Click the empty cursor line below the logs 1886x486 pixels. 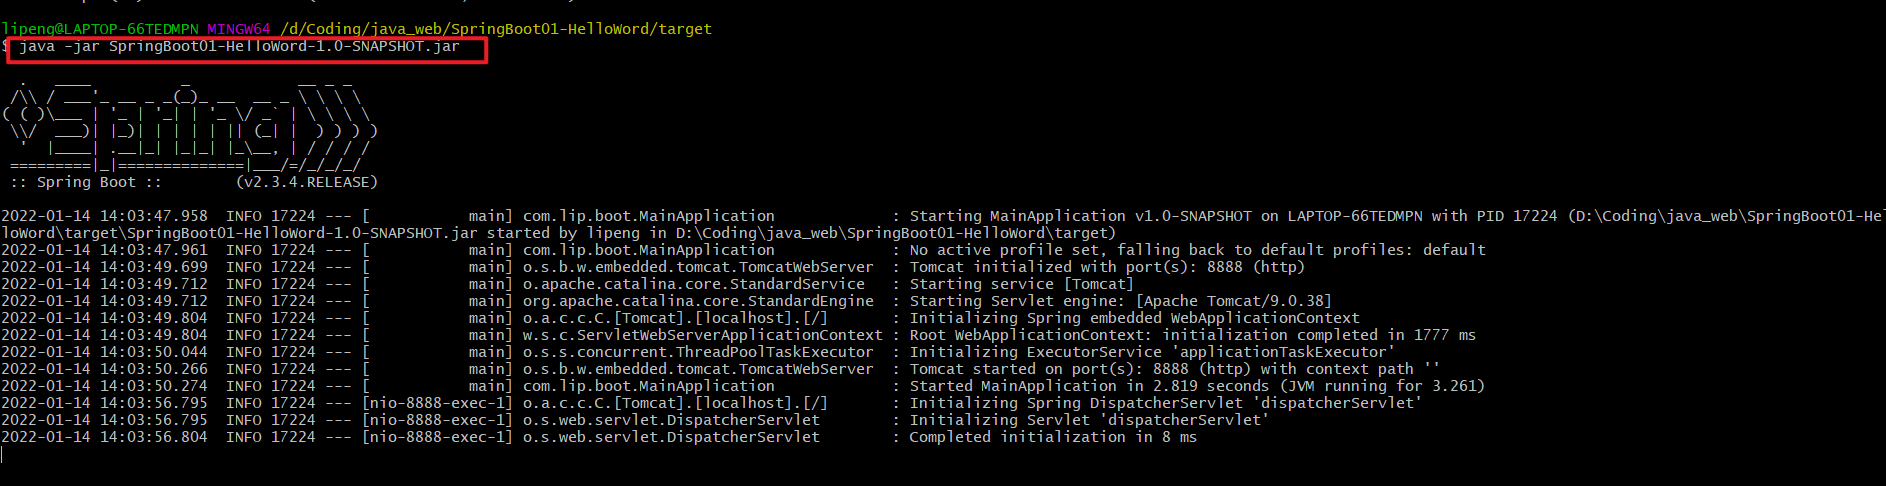(x=300, y=455)
